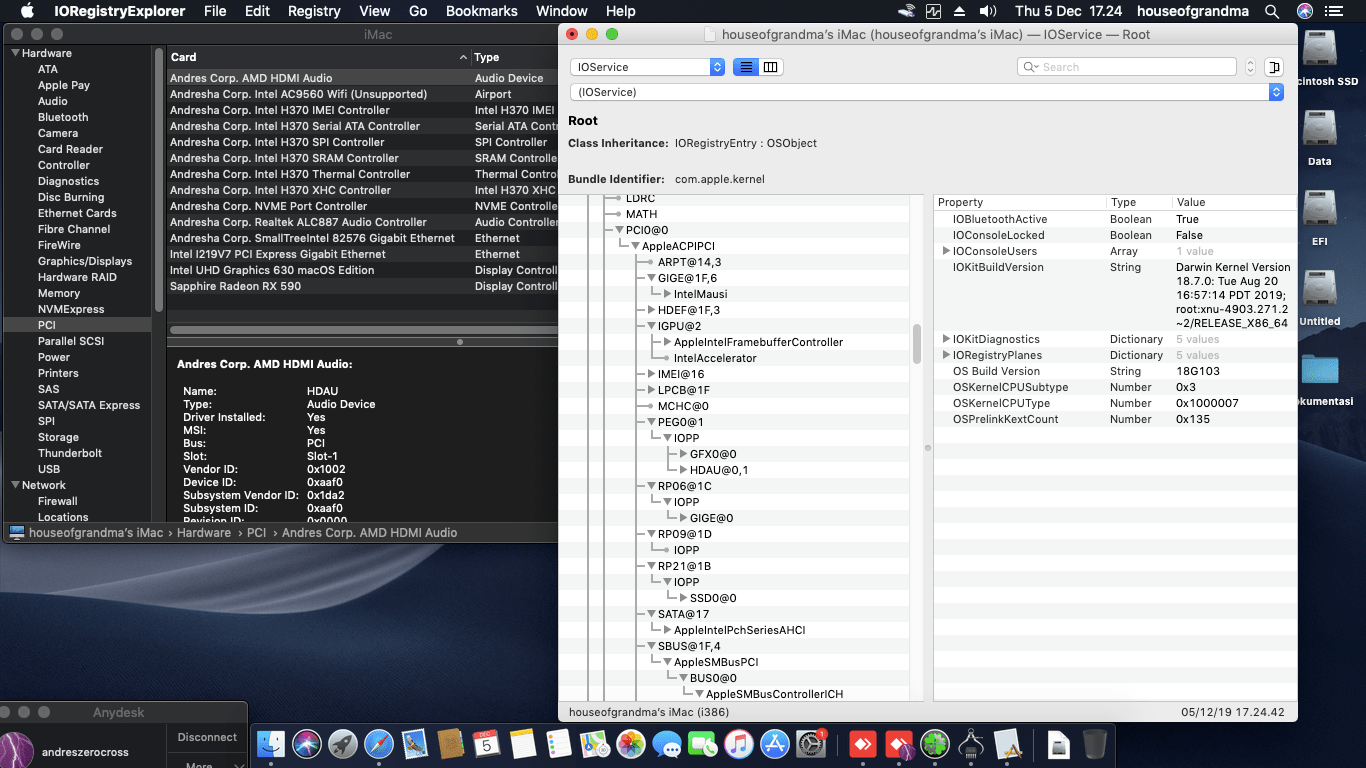Open iTunes music icon in the Dock
Image resolution: width=1366 pixels, height=768 pixels.
[x=738, y=744]
